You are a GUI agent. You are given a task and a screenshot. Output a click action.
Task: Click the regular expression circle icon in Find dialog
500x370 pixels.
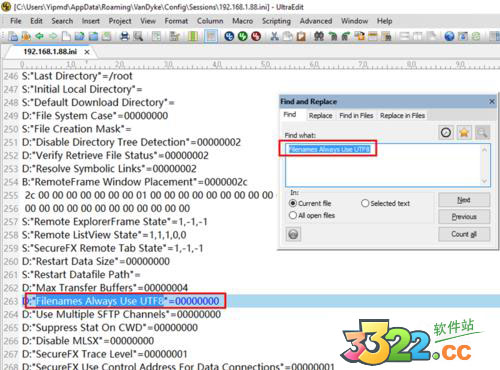click(446, 133)
